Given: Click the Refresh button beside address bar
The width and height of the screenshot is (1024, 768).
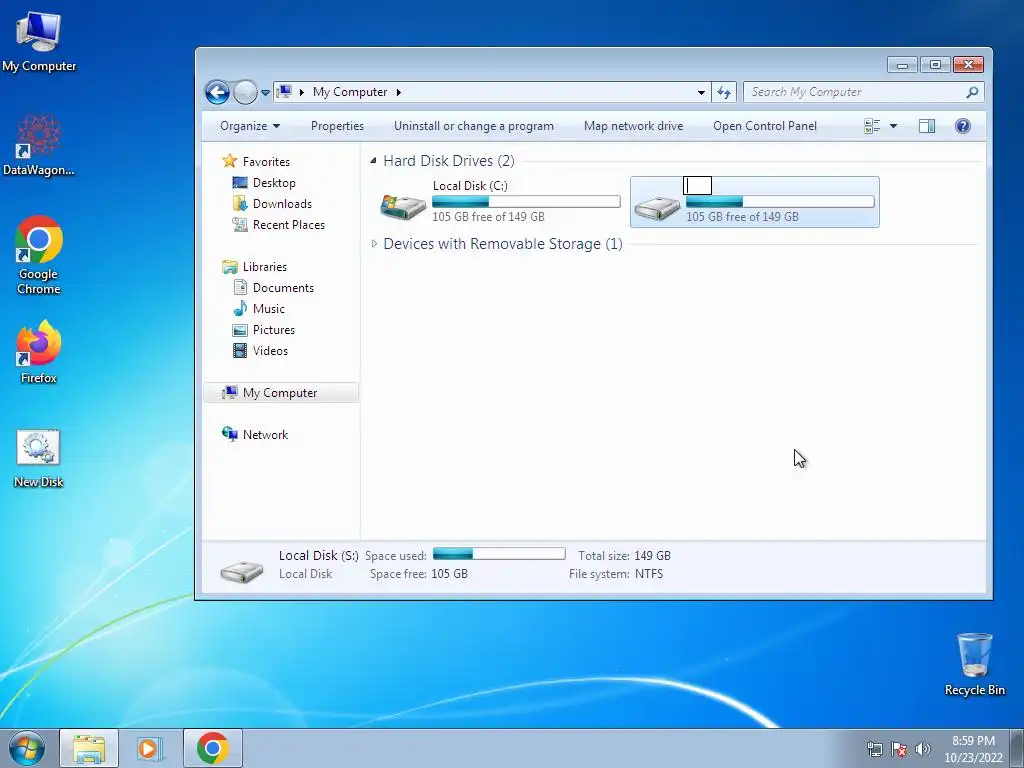Looking at the screenshot, I should tap(724, 92).
